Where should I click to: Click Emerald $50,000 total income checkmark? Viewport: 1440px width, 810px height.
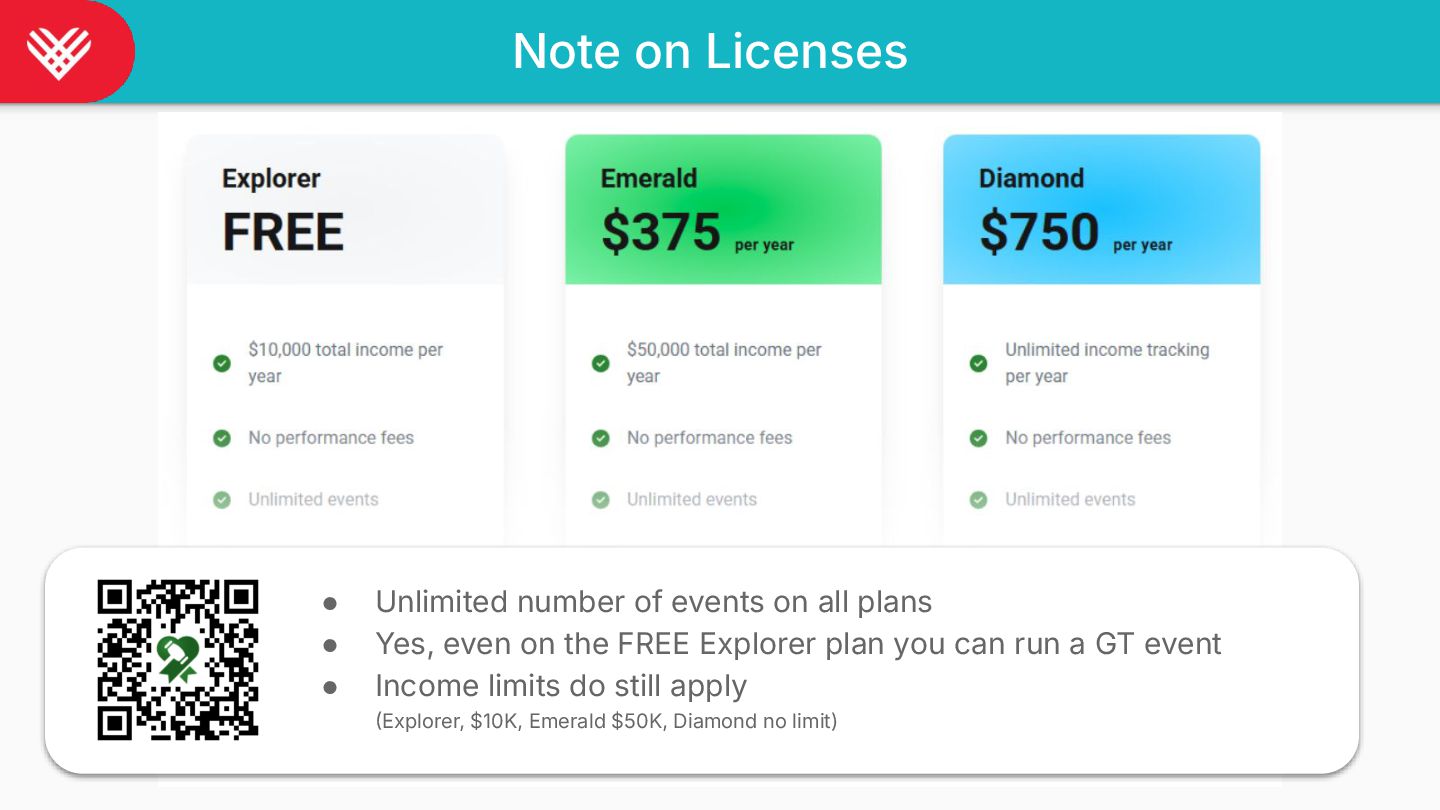click(x=601, y=363)
